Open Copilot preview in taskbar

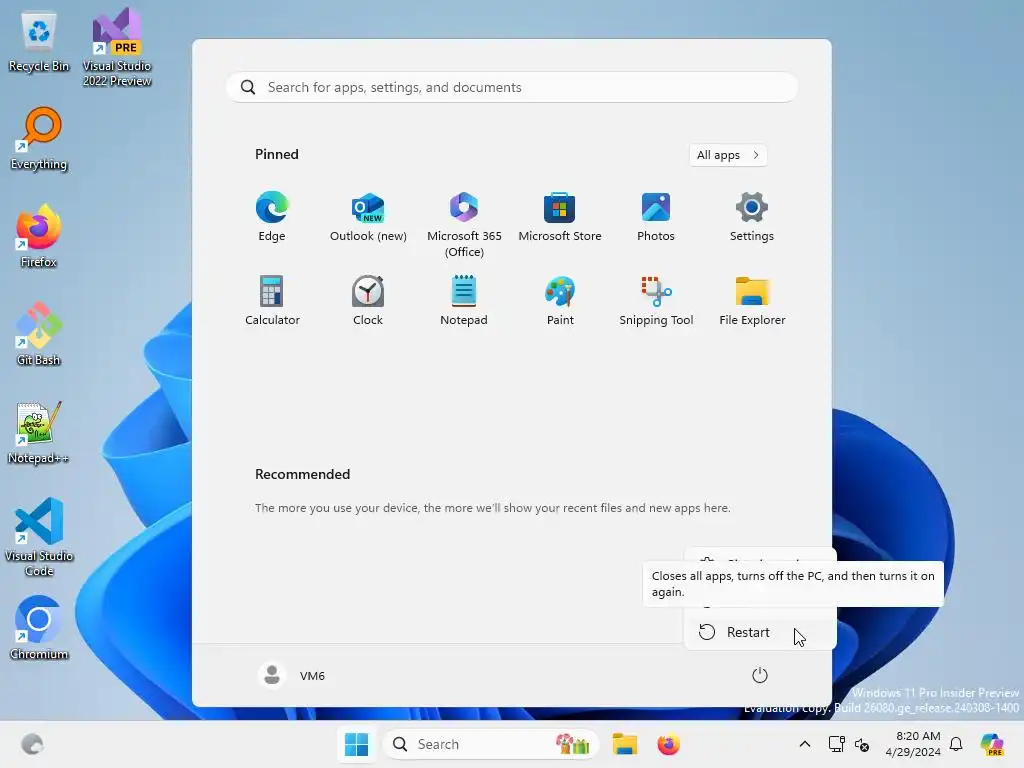coord(992,744)
